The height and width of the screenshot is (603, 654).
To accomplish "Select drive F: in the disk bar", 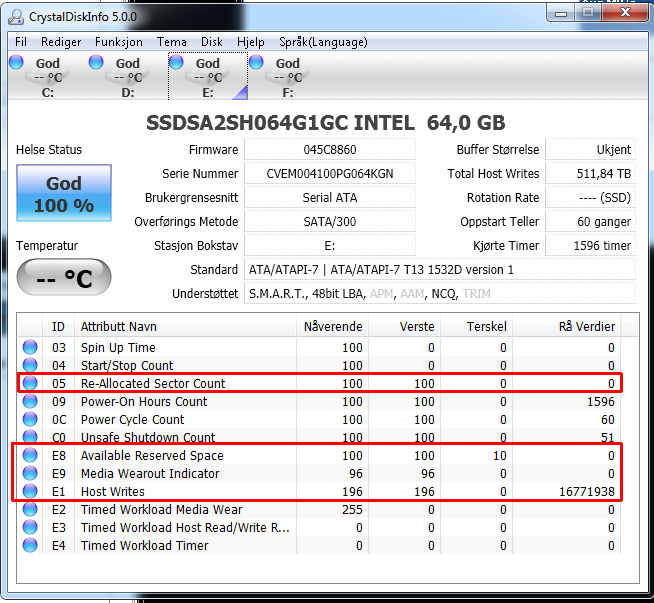I will [288, 77].
